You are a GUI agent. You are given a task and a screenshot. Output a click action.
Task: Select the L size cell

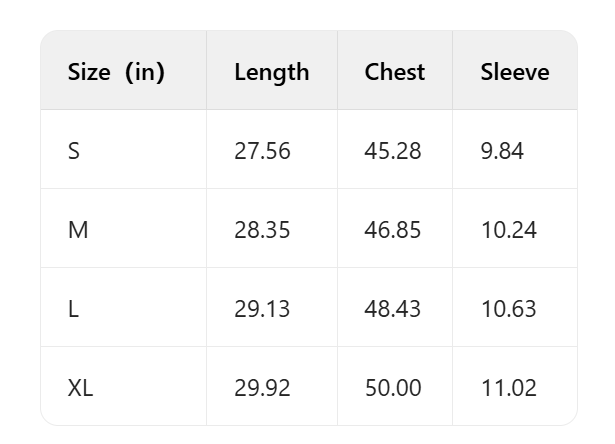(x=73, y=309)
